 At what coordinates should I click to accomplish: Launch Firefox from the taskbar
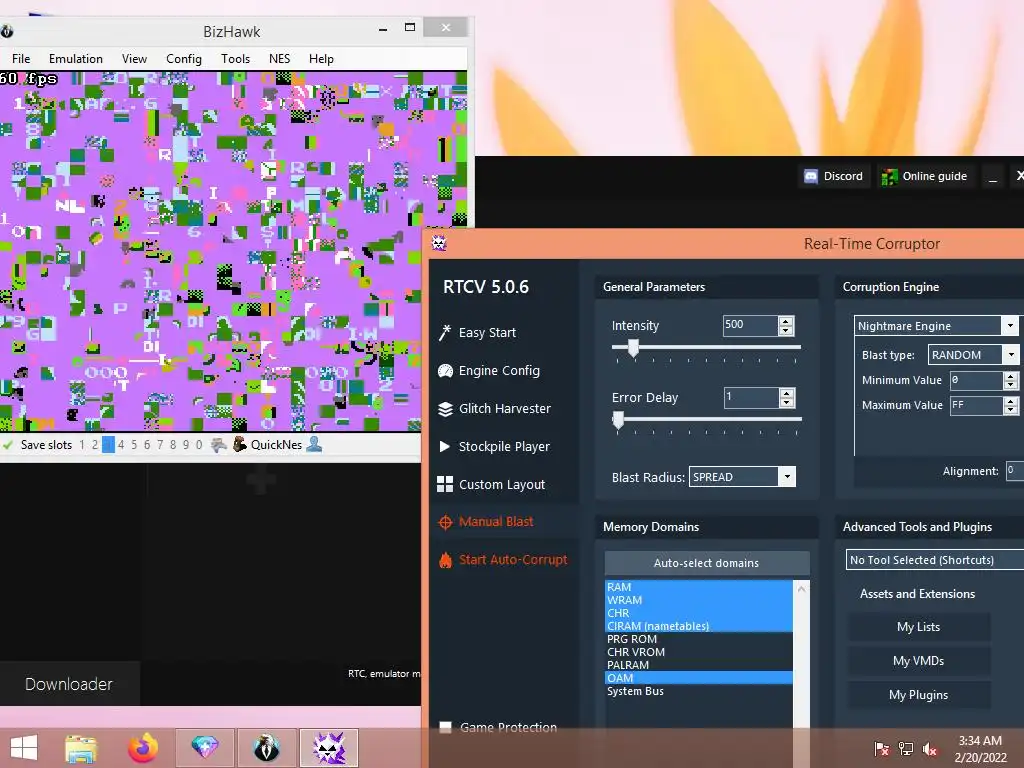point(143,748)
